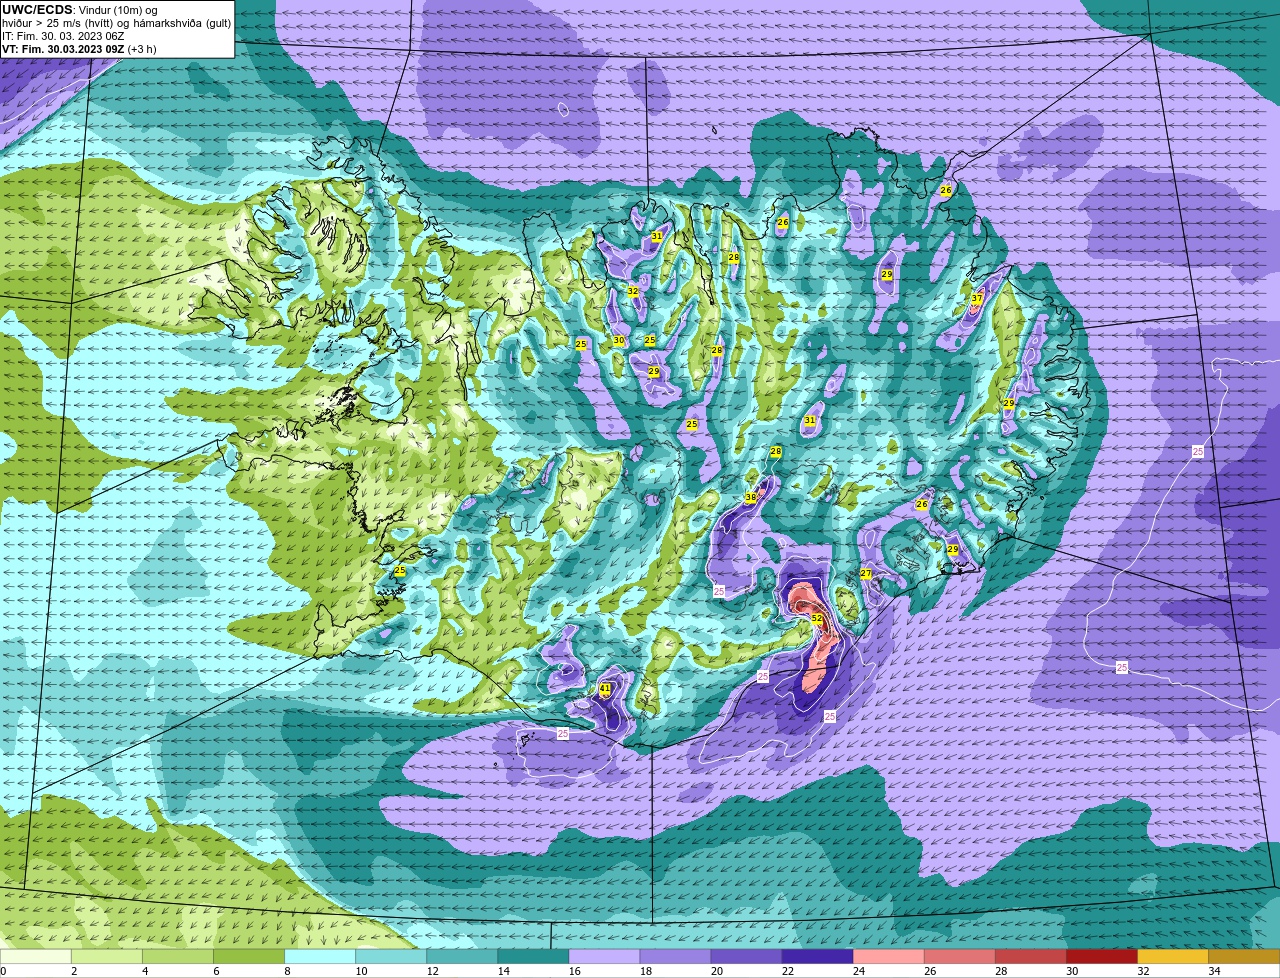The width and height of the screenshot is (1280, 978).
Task: Click the gold swatch above 34
Action: pyautogui.click(x=1244, y=957)
